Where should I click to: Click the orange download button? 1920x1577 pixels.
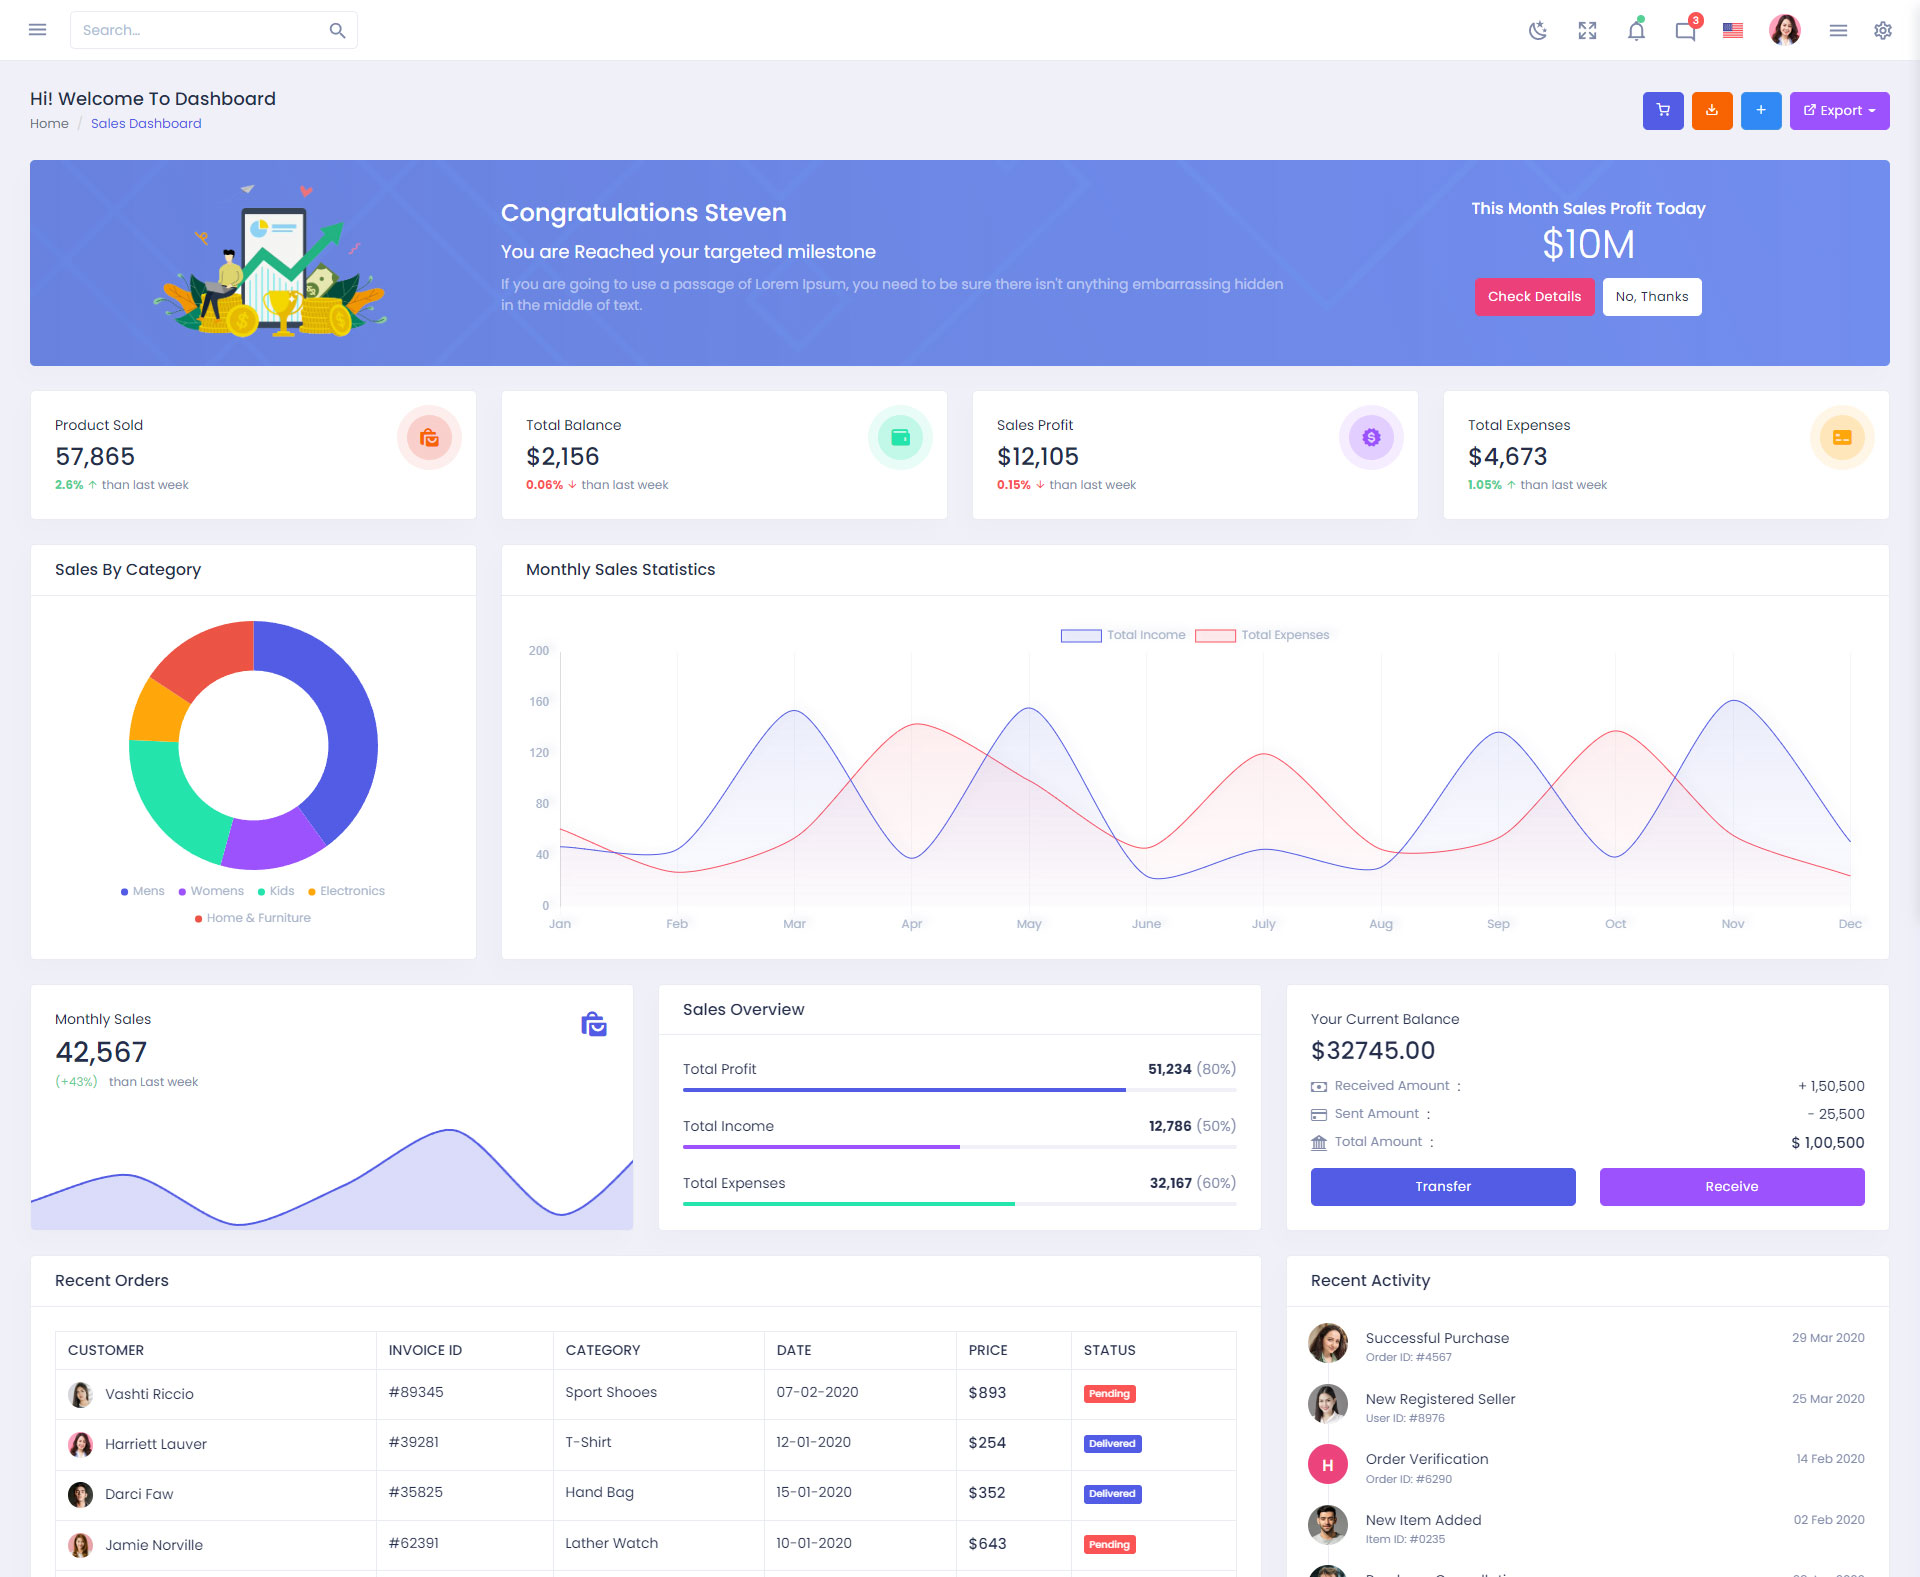point(1712,110)
